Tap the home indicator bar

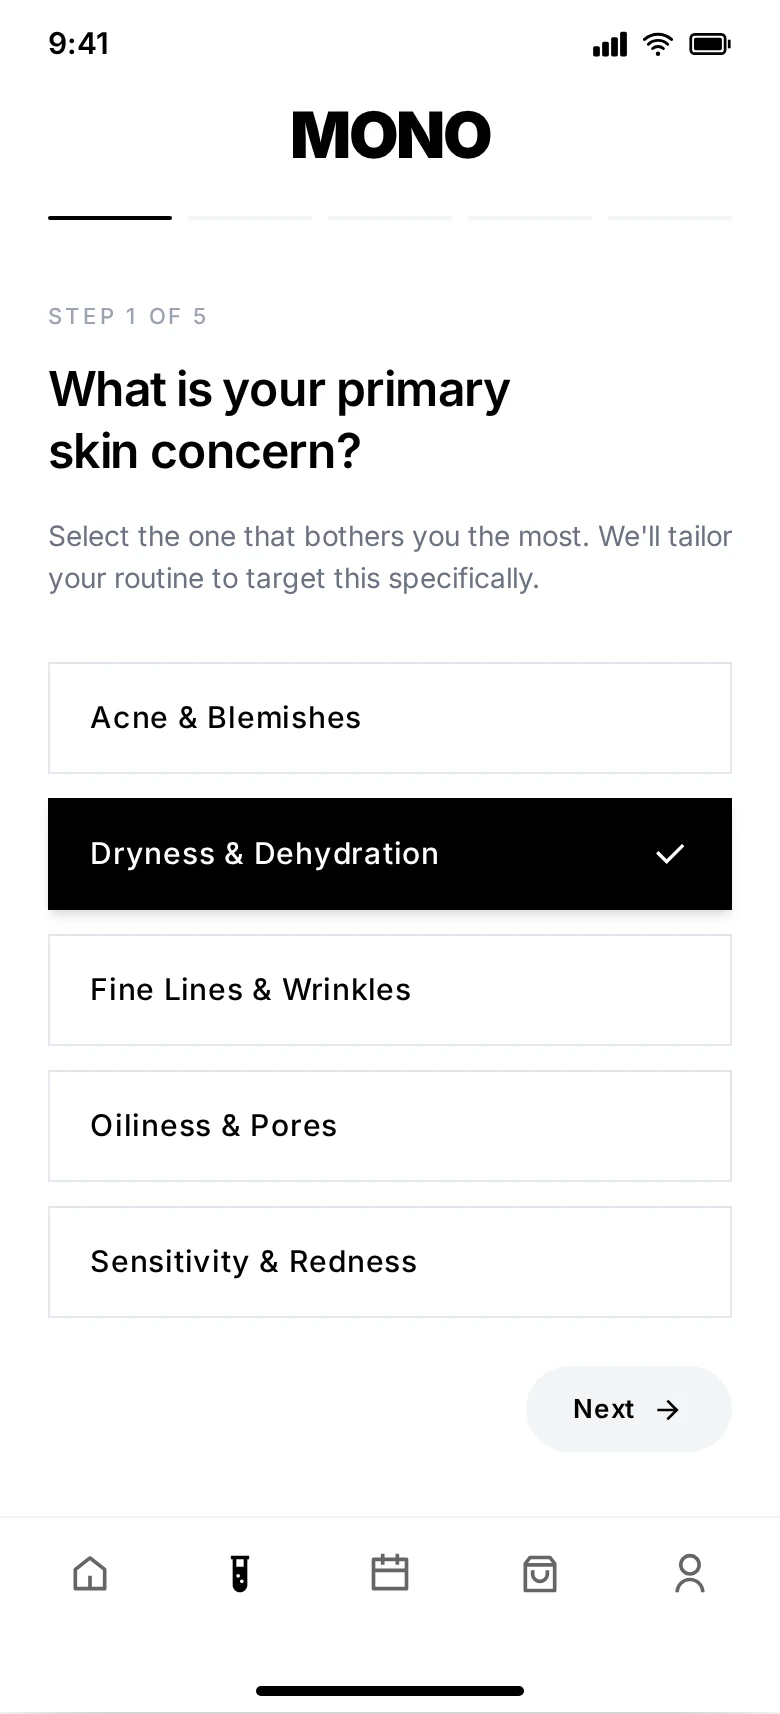[390, 1691]
